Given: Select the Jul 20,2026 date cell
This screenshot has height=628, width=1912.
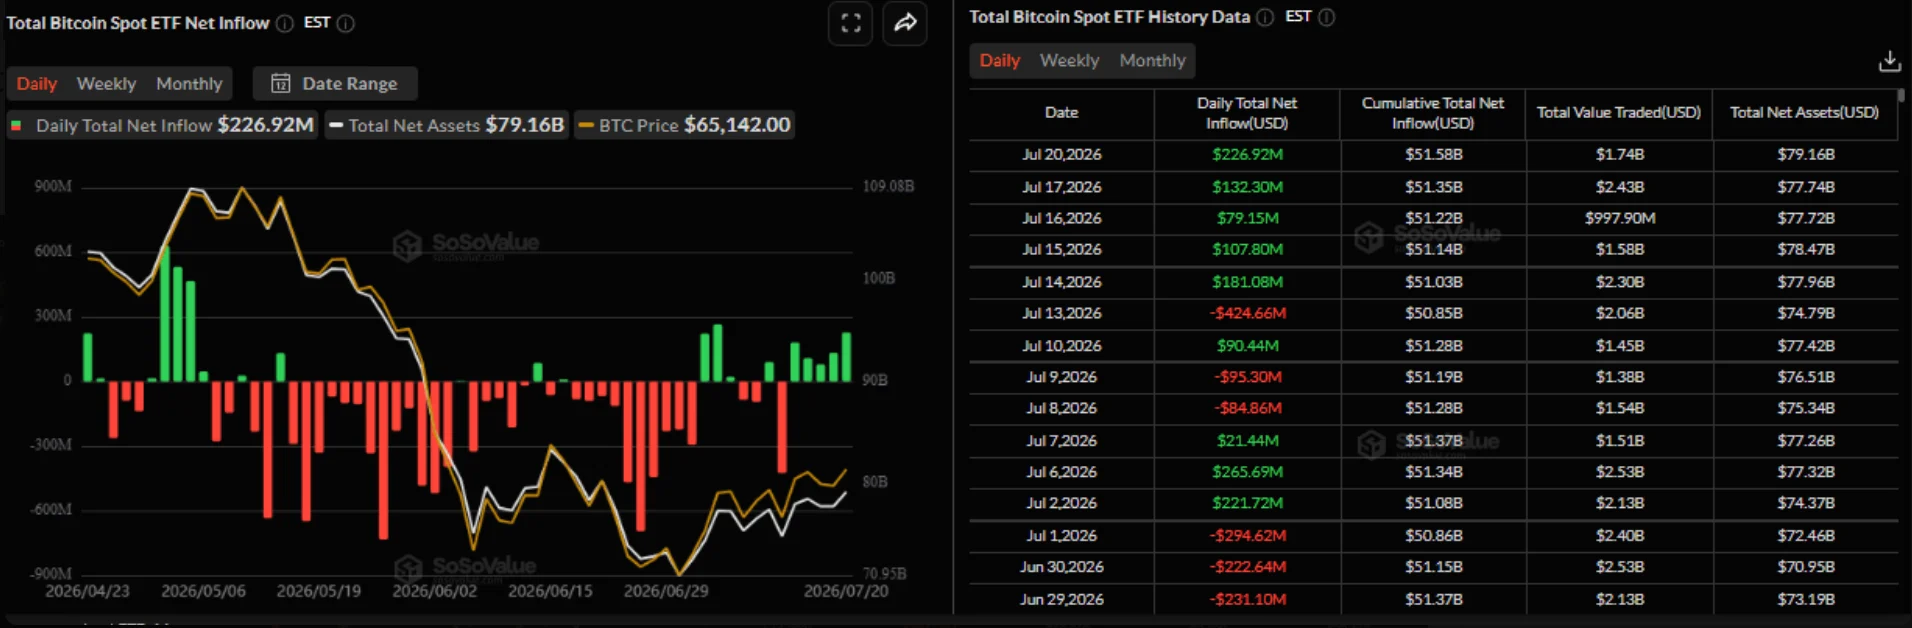Looking at the screenshot, I should pyautogui.click(x=1062, y=154).
